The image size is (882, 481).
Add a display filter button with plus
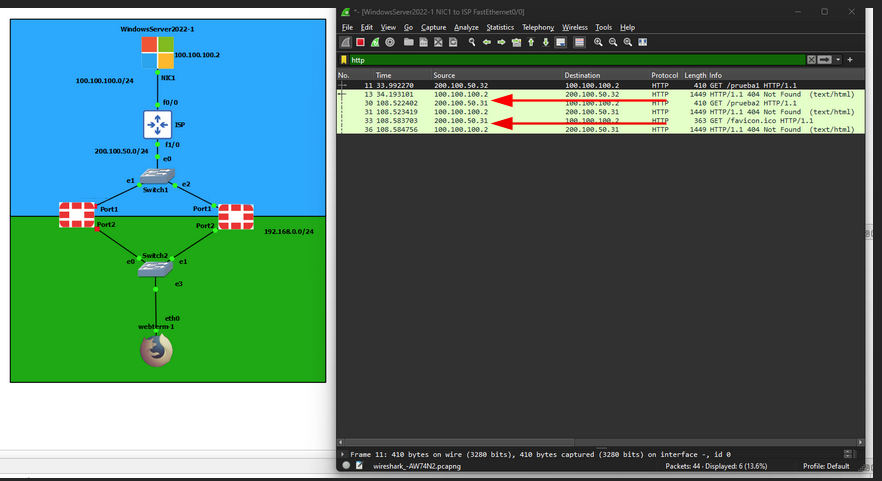850,60
